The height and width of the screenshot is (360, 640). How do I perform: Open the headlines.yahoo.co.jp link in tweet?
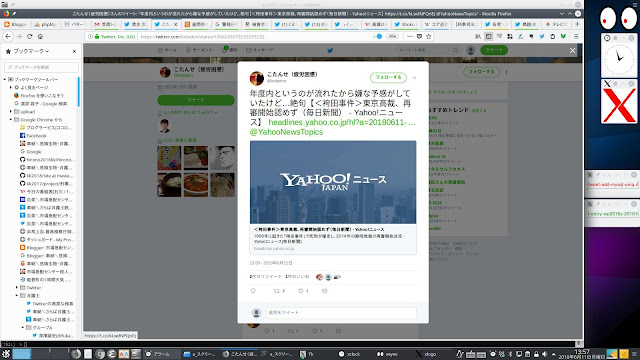(342, 122)
